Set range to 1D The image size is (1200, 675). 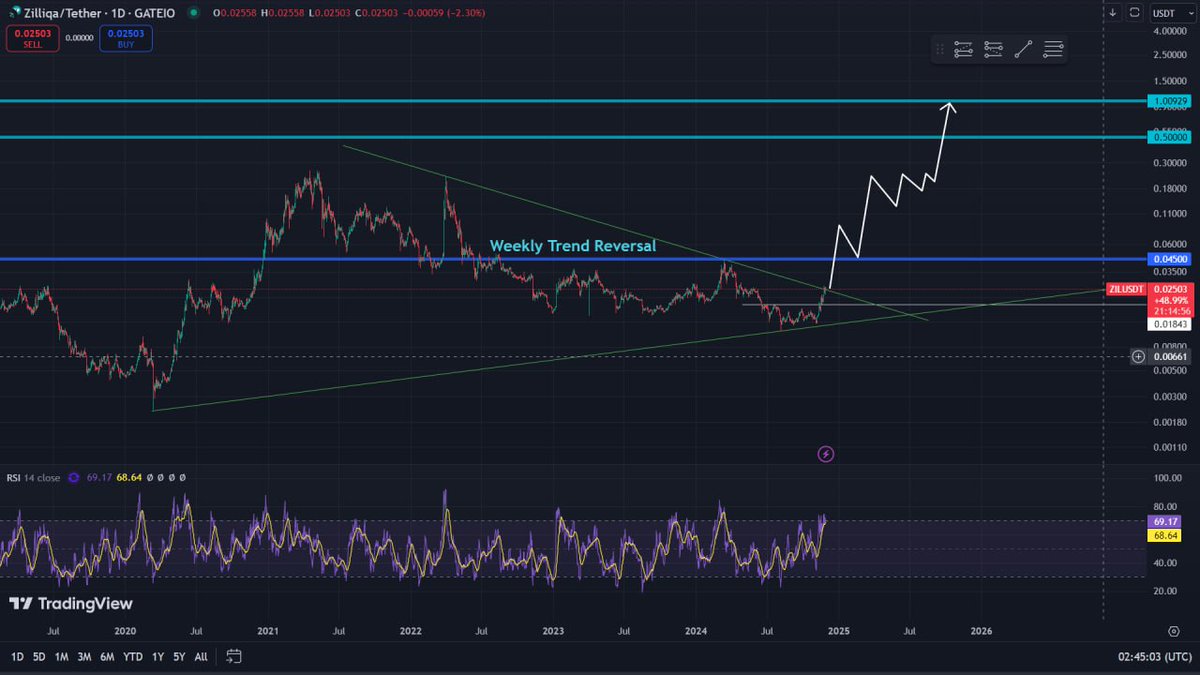[x=18, y=657]
